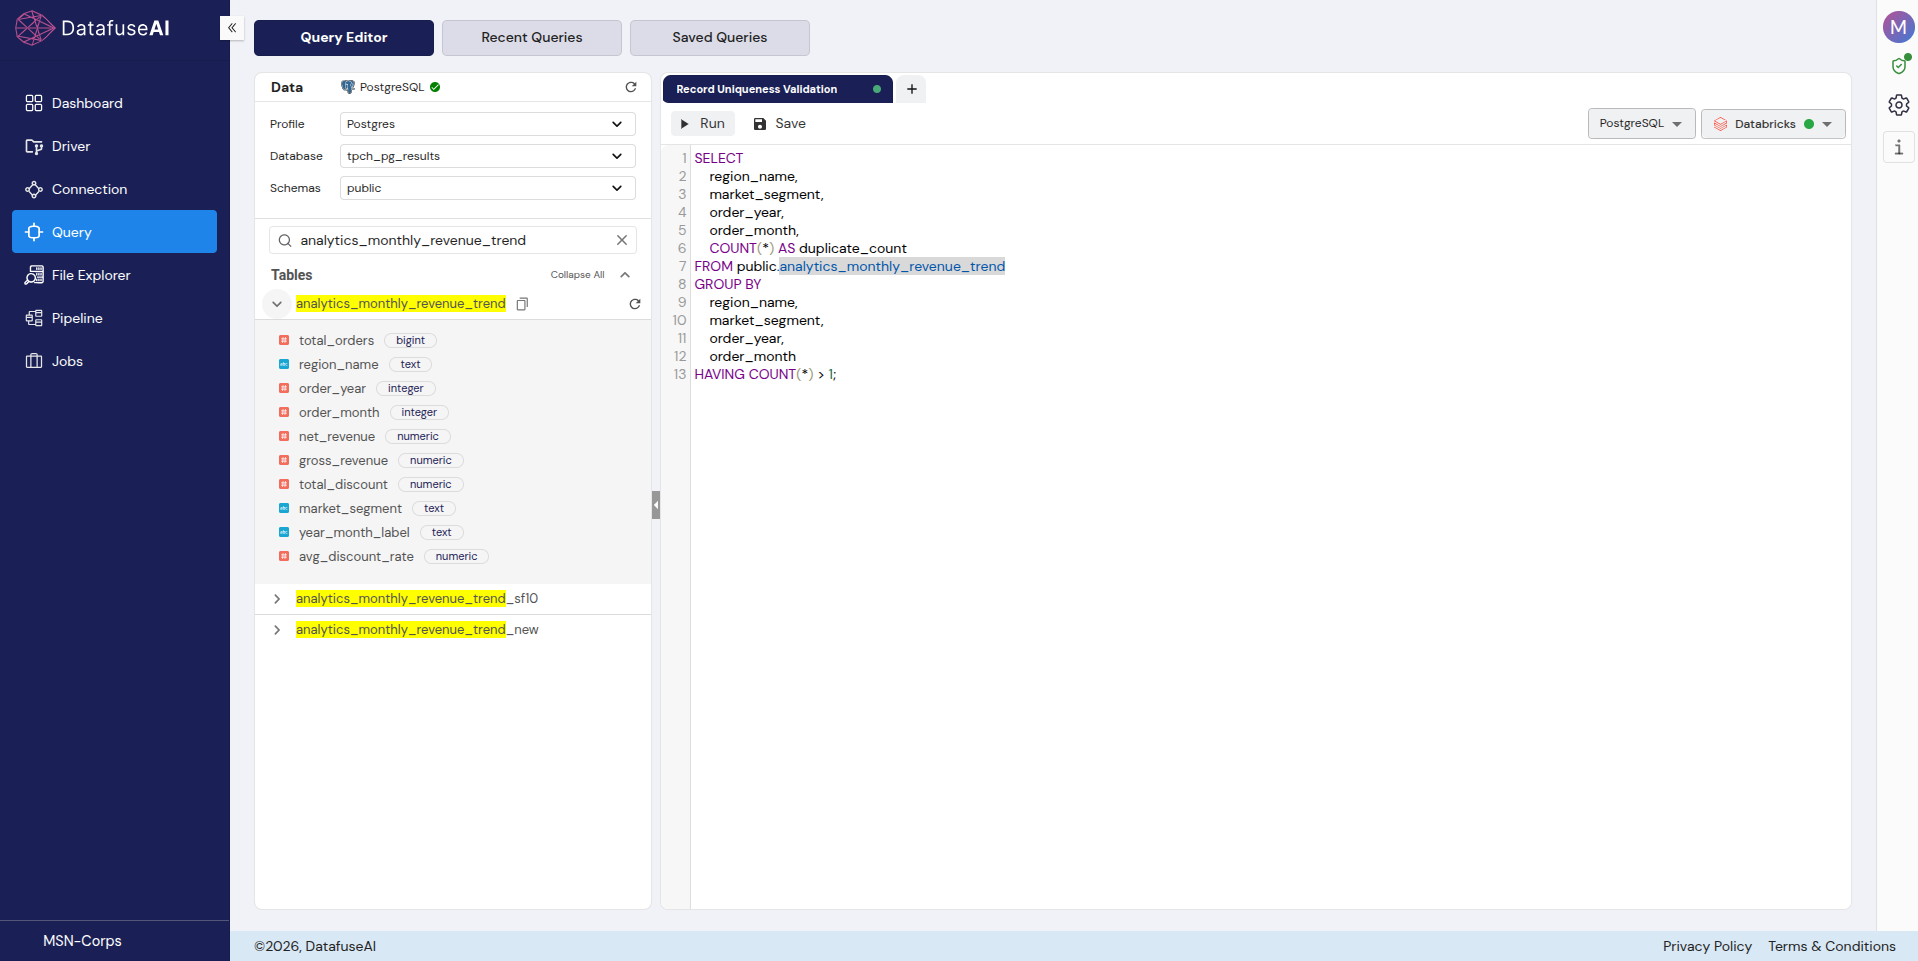Click the DatafuseAI logo
1918x961 pixels.
click(93, 28)
